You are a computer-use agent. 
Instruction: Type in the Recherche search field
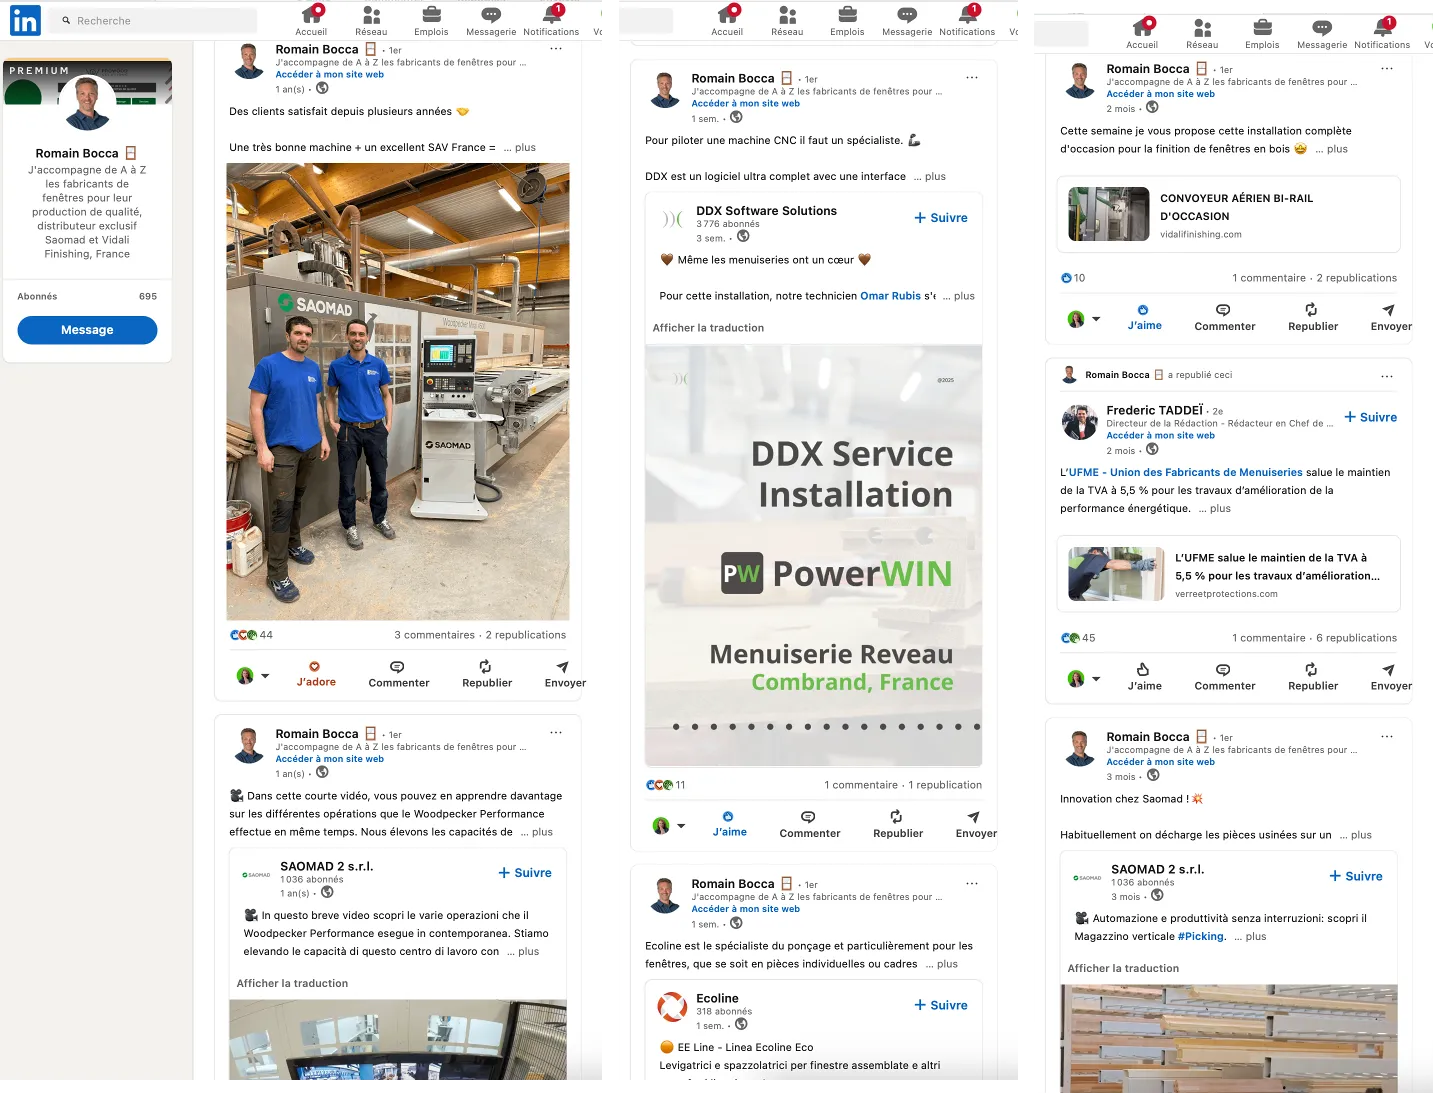pos(160,20)
